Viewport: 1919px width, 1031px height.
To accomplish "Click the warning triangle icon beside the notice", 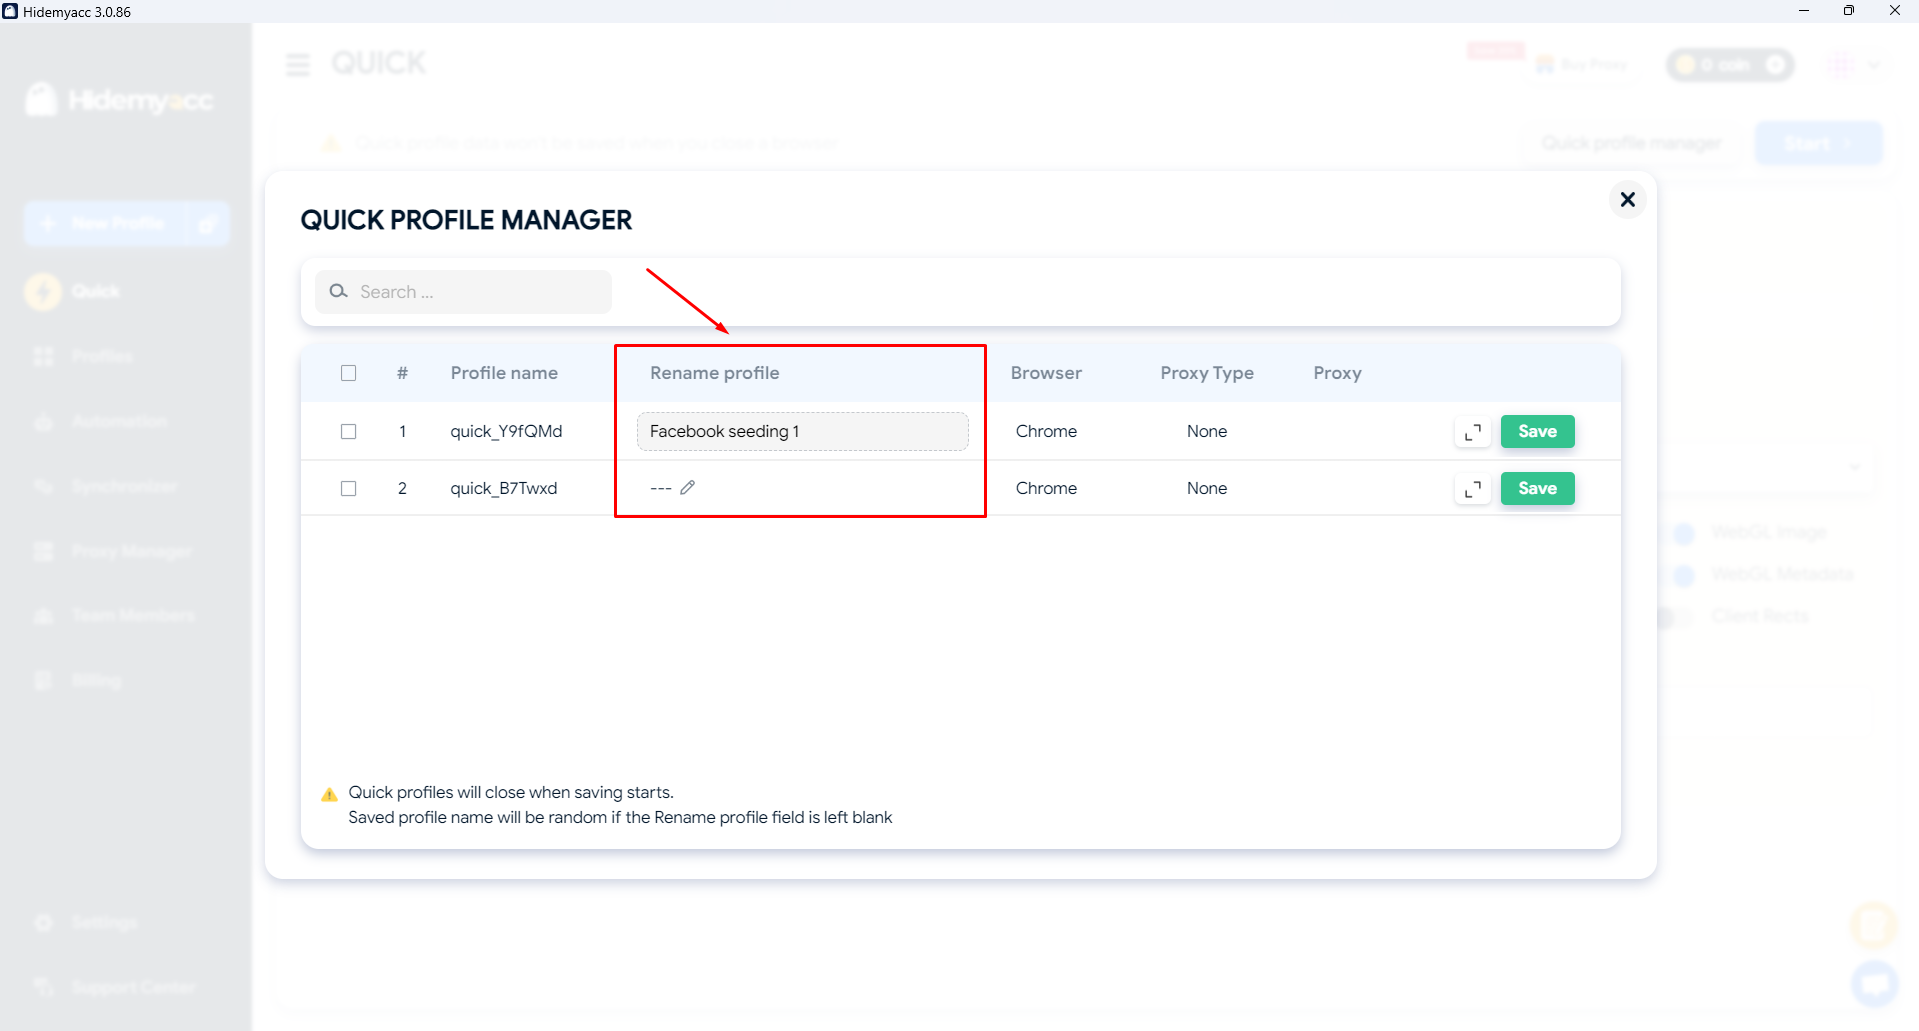I will pyautogui.click(x=329, y=794).
